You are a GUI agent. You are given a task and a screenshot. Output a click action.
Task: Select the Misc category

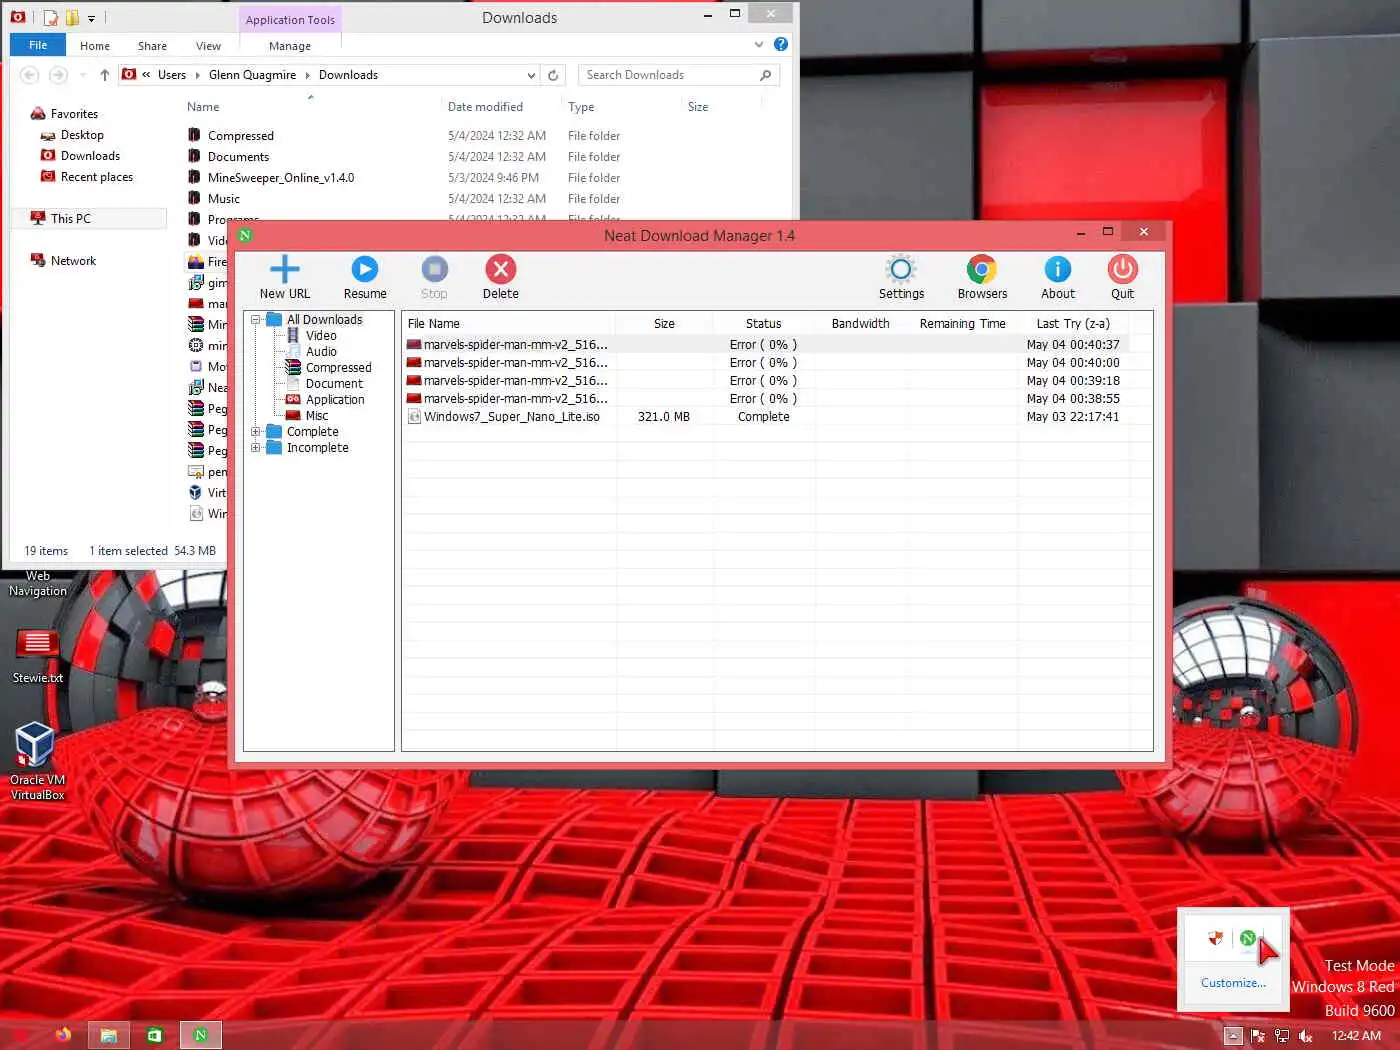317,416
